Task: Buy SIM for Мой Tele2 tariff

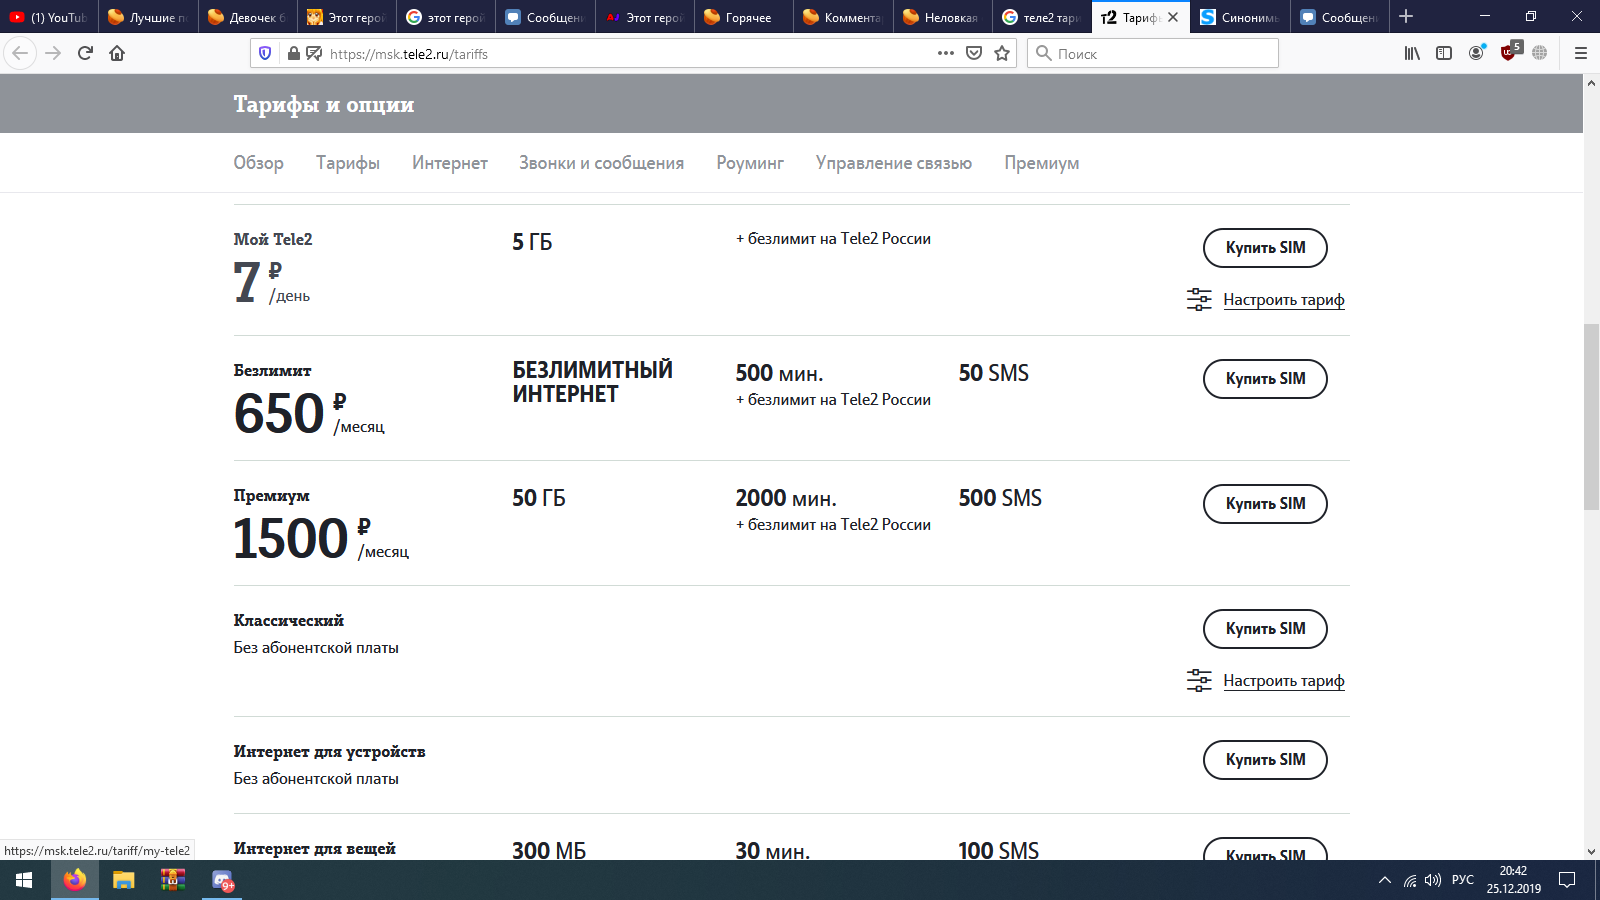Action: (x=1265, y=248)
